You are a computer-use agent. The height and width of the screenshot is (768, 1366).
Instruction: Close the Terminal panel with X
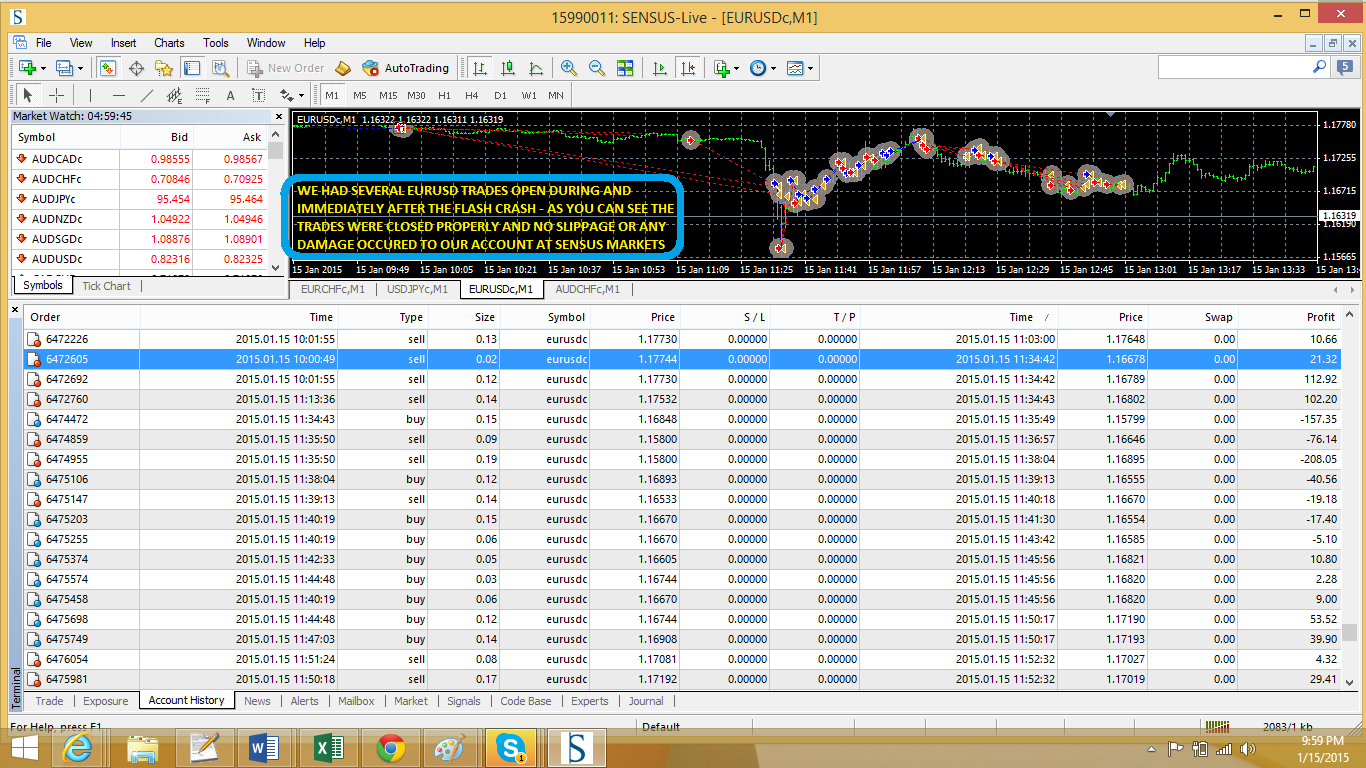(x=15, y=310)
